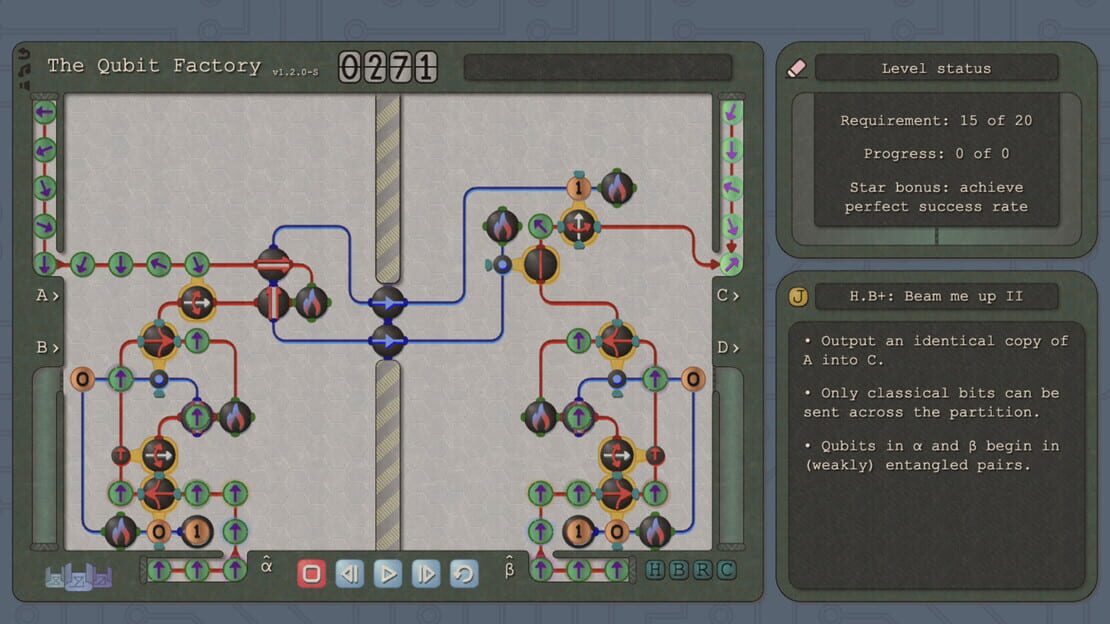Click the yellow J level badge
Viewport: 1110px width, 624px height.
click(x=798, y=296)
